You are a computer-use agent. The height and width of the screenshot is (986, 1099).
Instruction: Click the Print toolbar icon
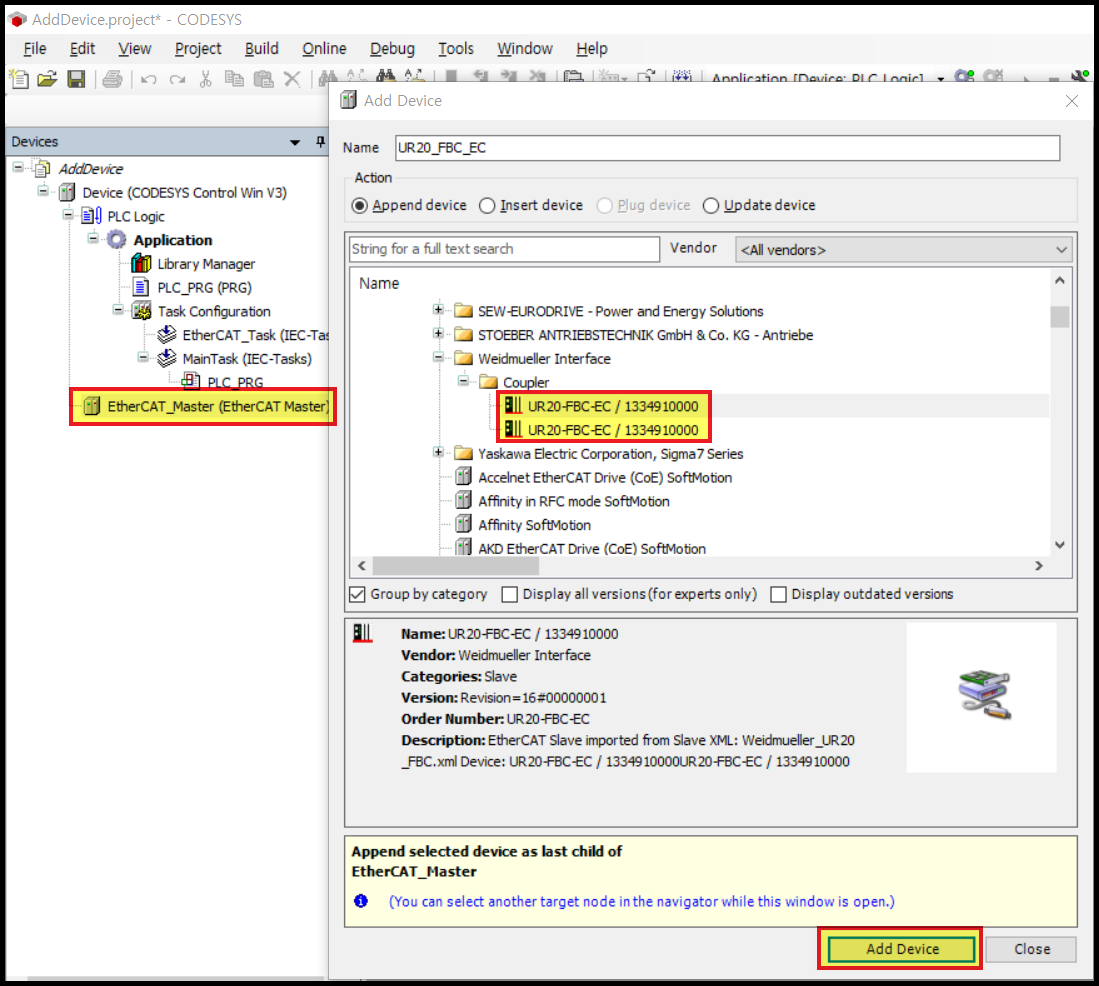[112, 78]
